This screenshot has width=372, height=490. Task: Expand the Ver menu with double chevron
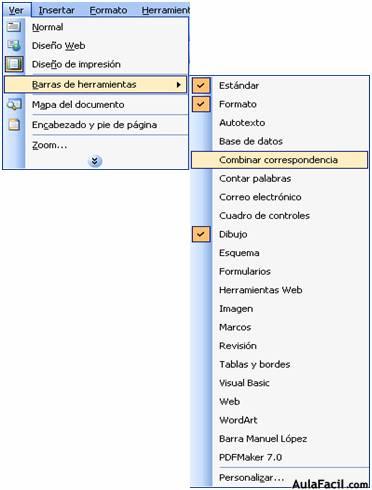pos(95,161)
